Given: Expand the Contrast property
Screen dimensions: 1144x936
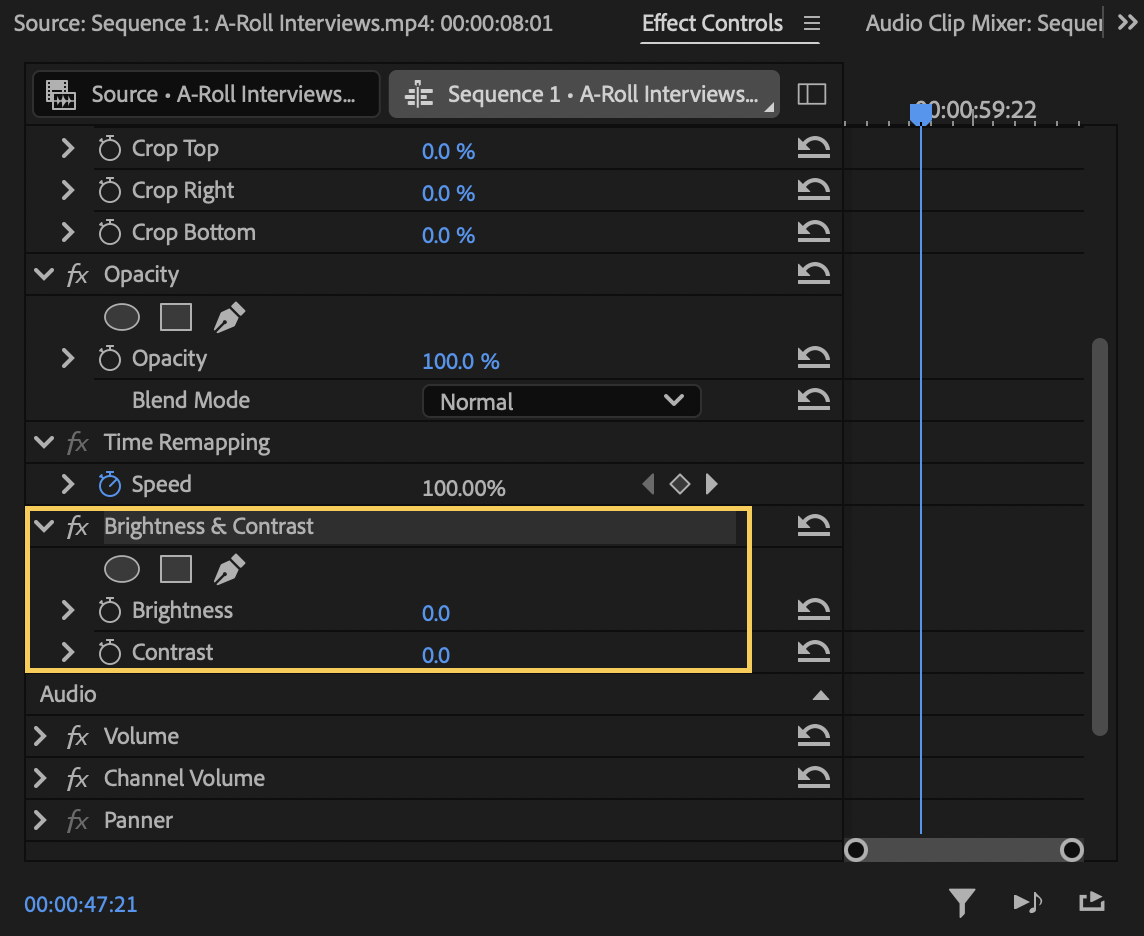Looking at the screenshot, I should [68, 652].
